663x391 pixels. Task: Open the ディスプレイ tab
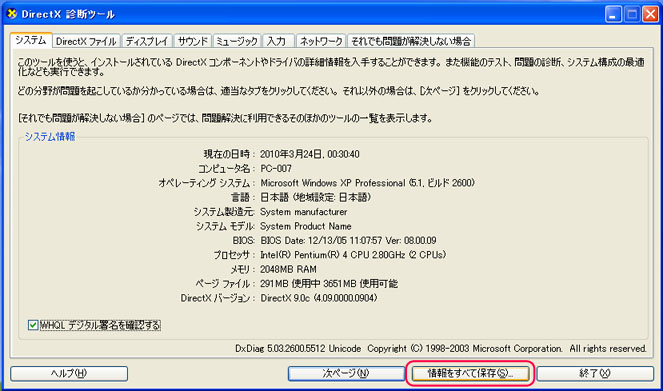tap(147, 41)
